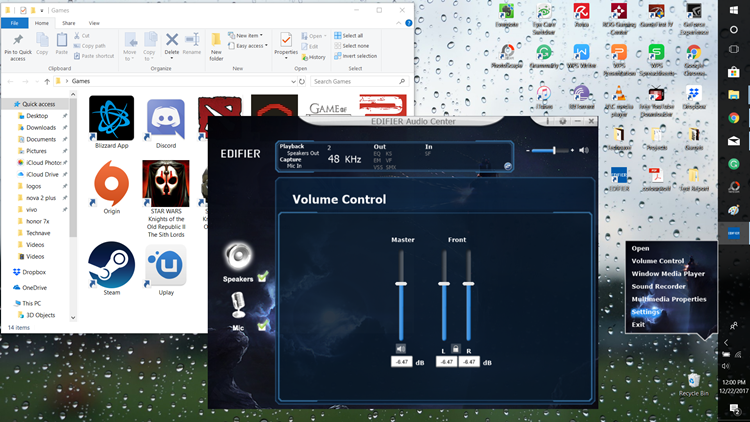The height and width of the screenshot is (422, 750).
Task: Decrease volume with the minus button
Action: point(528,150)
